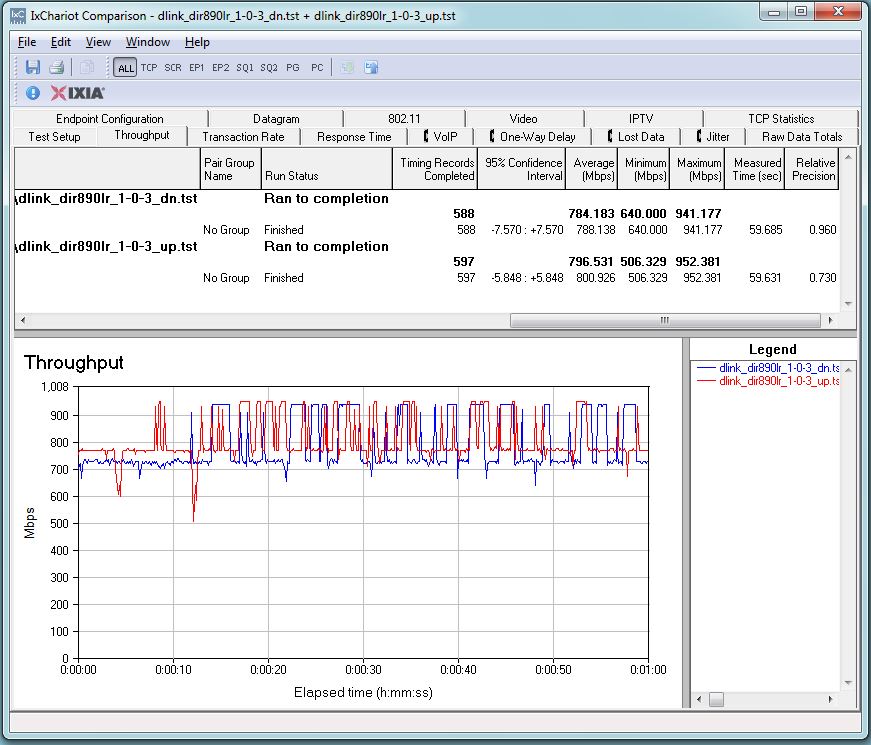Click results table scroll up arrow
Image resolution: width=871 pixels, height=745 pixels.
(848, 158)
